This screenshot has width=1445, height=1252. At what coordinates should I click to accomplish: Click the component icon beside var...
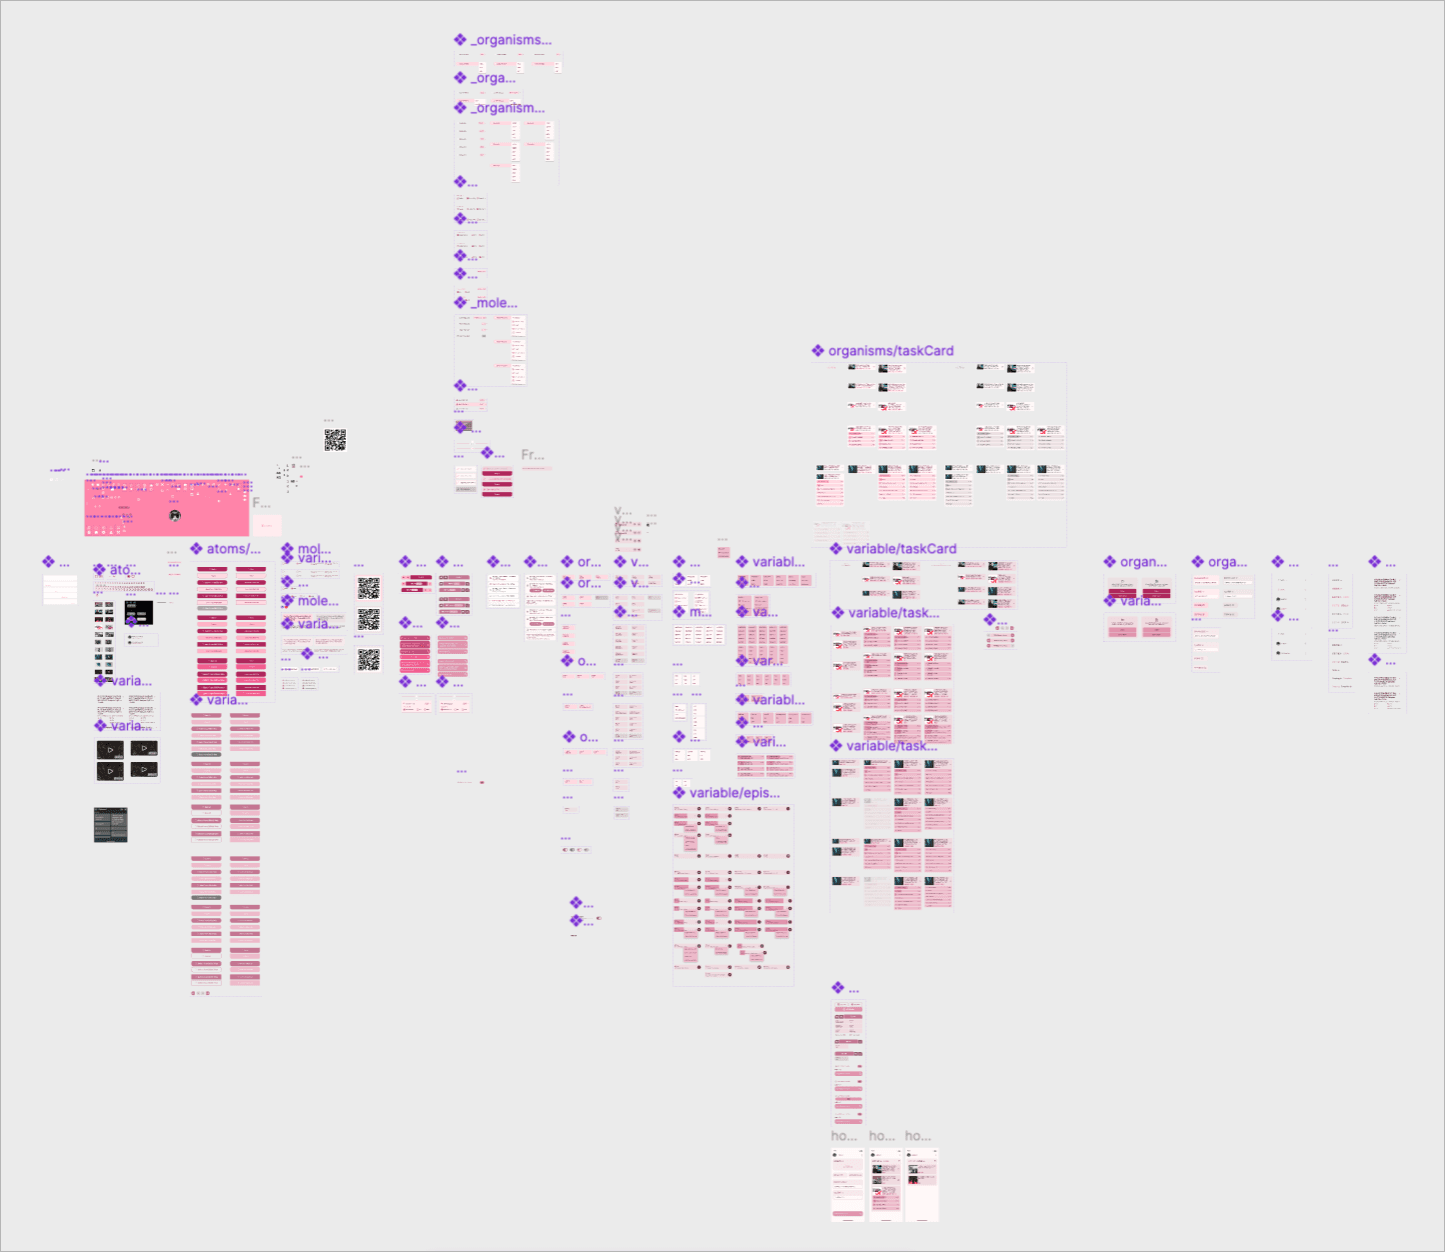742,661
